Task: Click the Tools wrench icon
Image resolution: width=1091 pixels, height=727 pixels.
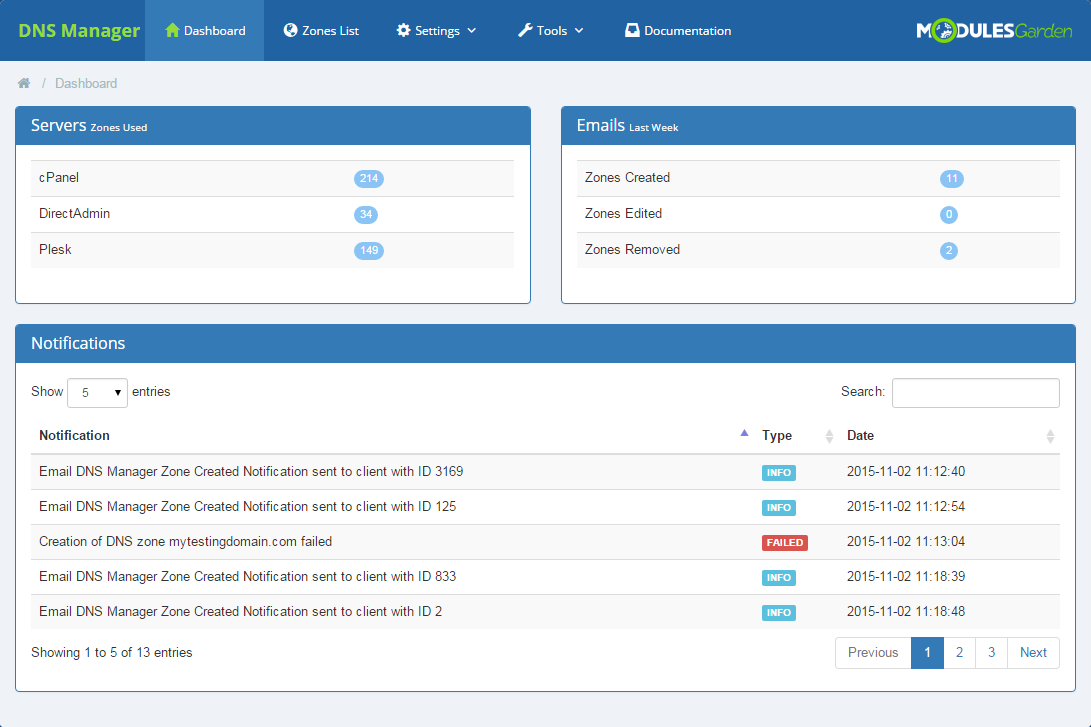Action: (525, 30)
